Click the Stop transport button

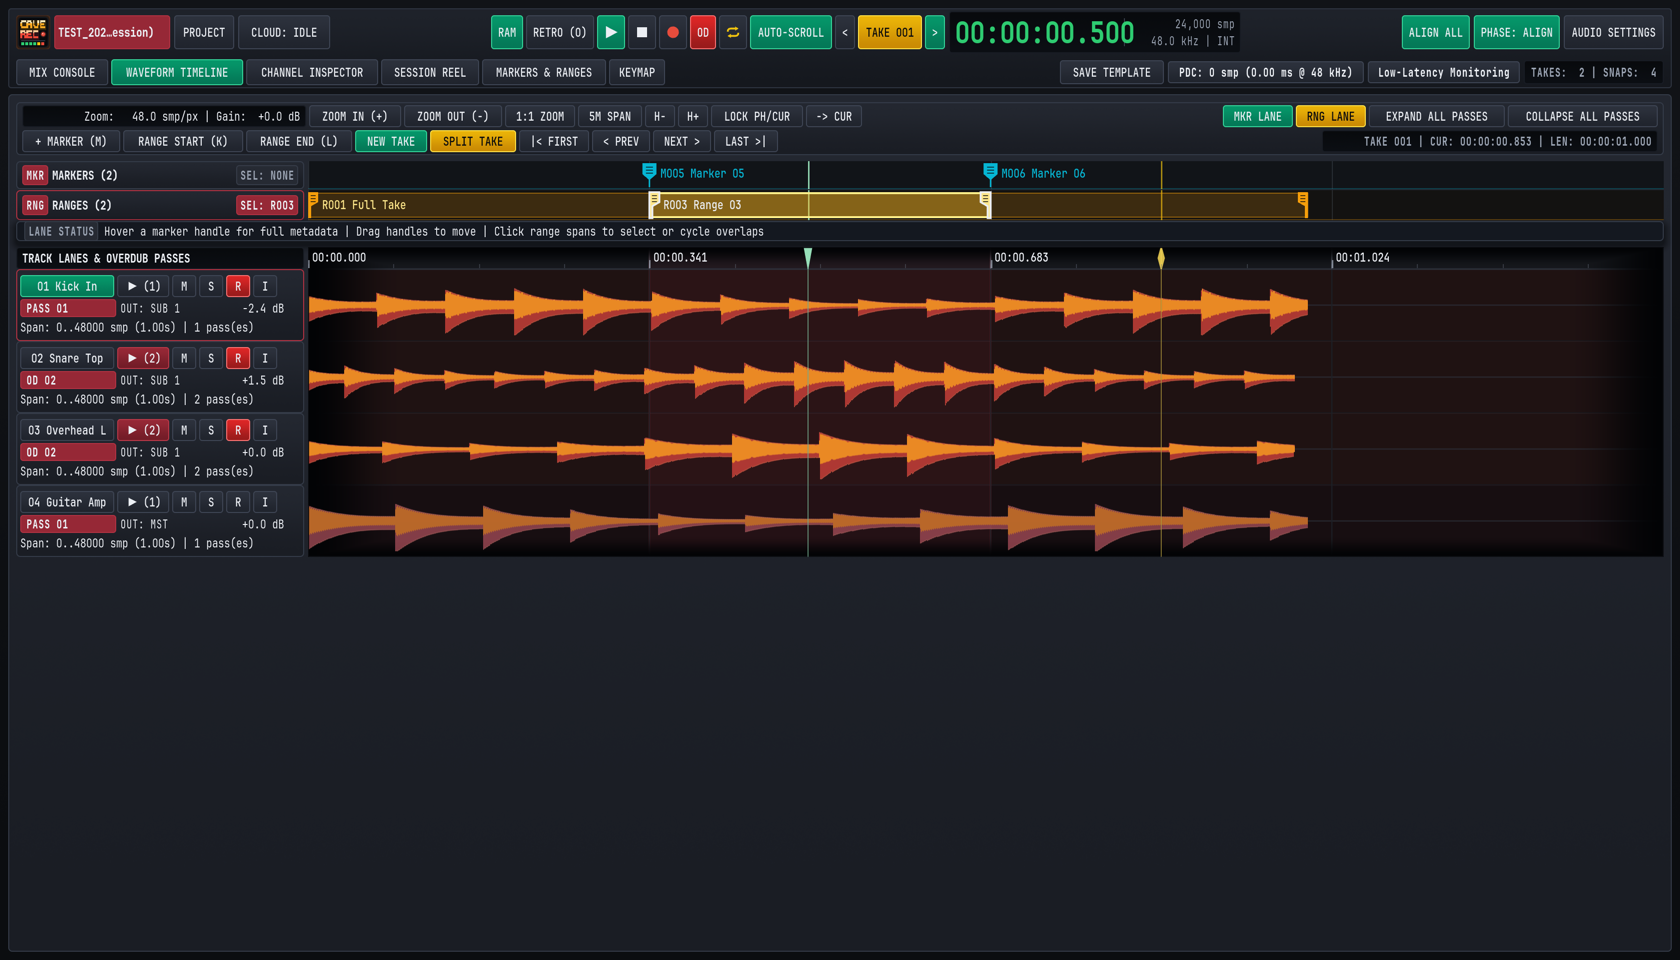(642, 32)
